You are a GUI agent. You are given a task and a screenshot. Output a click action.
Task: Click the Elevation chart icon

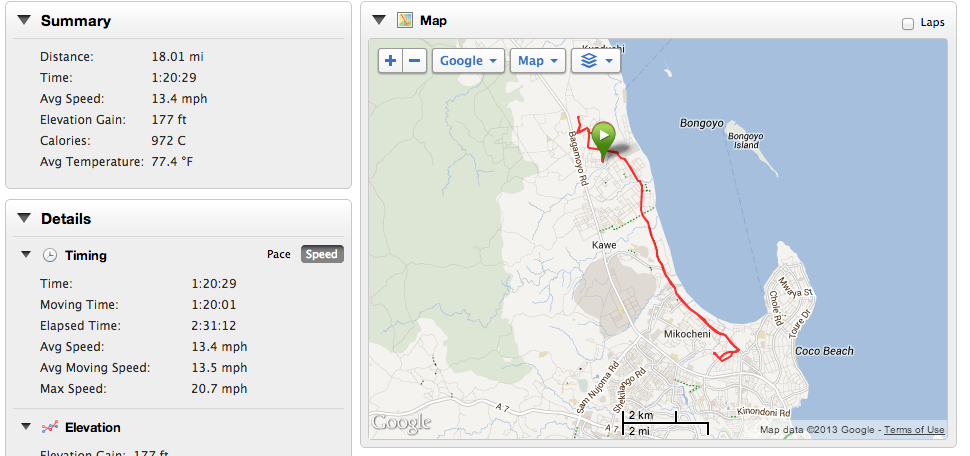pyautogui.click(x=49, y=428)
